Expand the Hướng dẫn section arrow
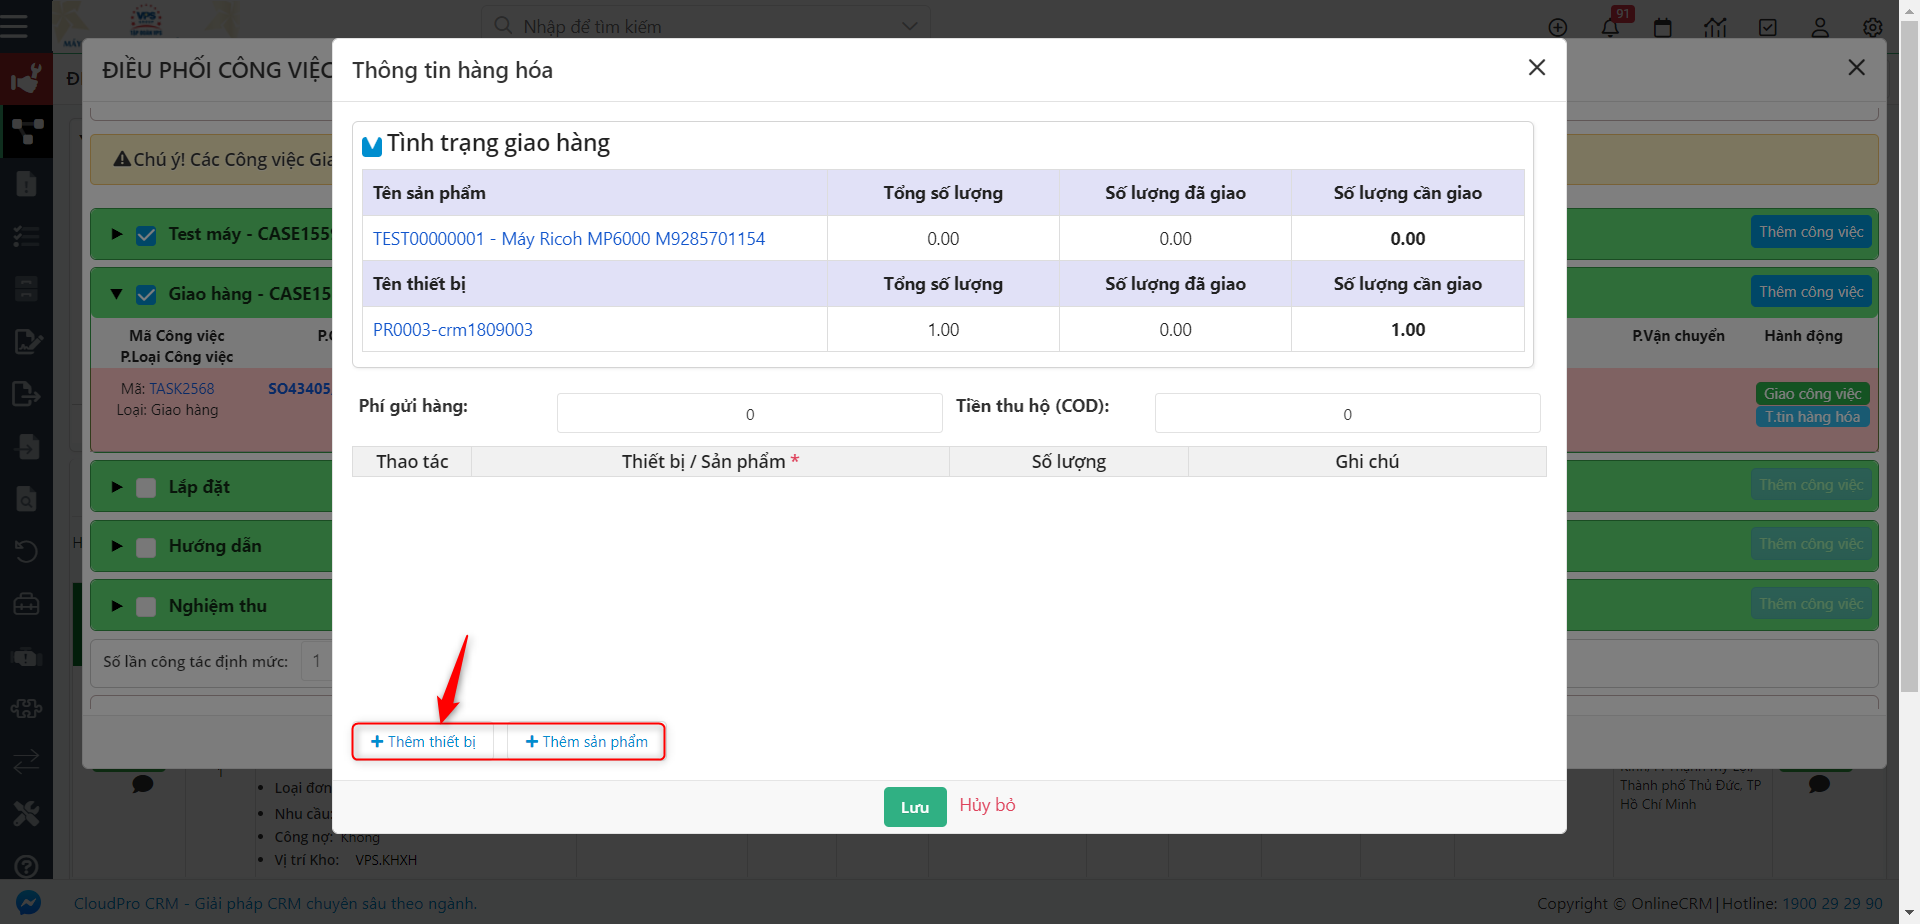Screen dimensions: 1920x924 click(x=117, y=546)
